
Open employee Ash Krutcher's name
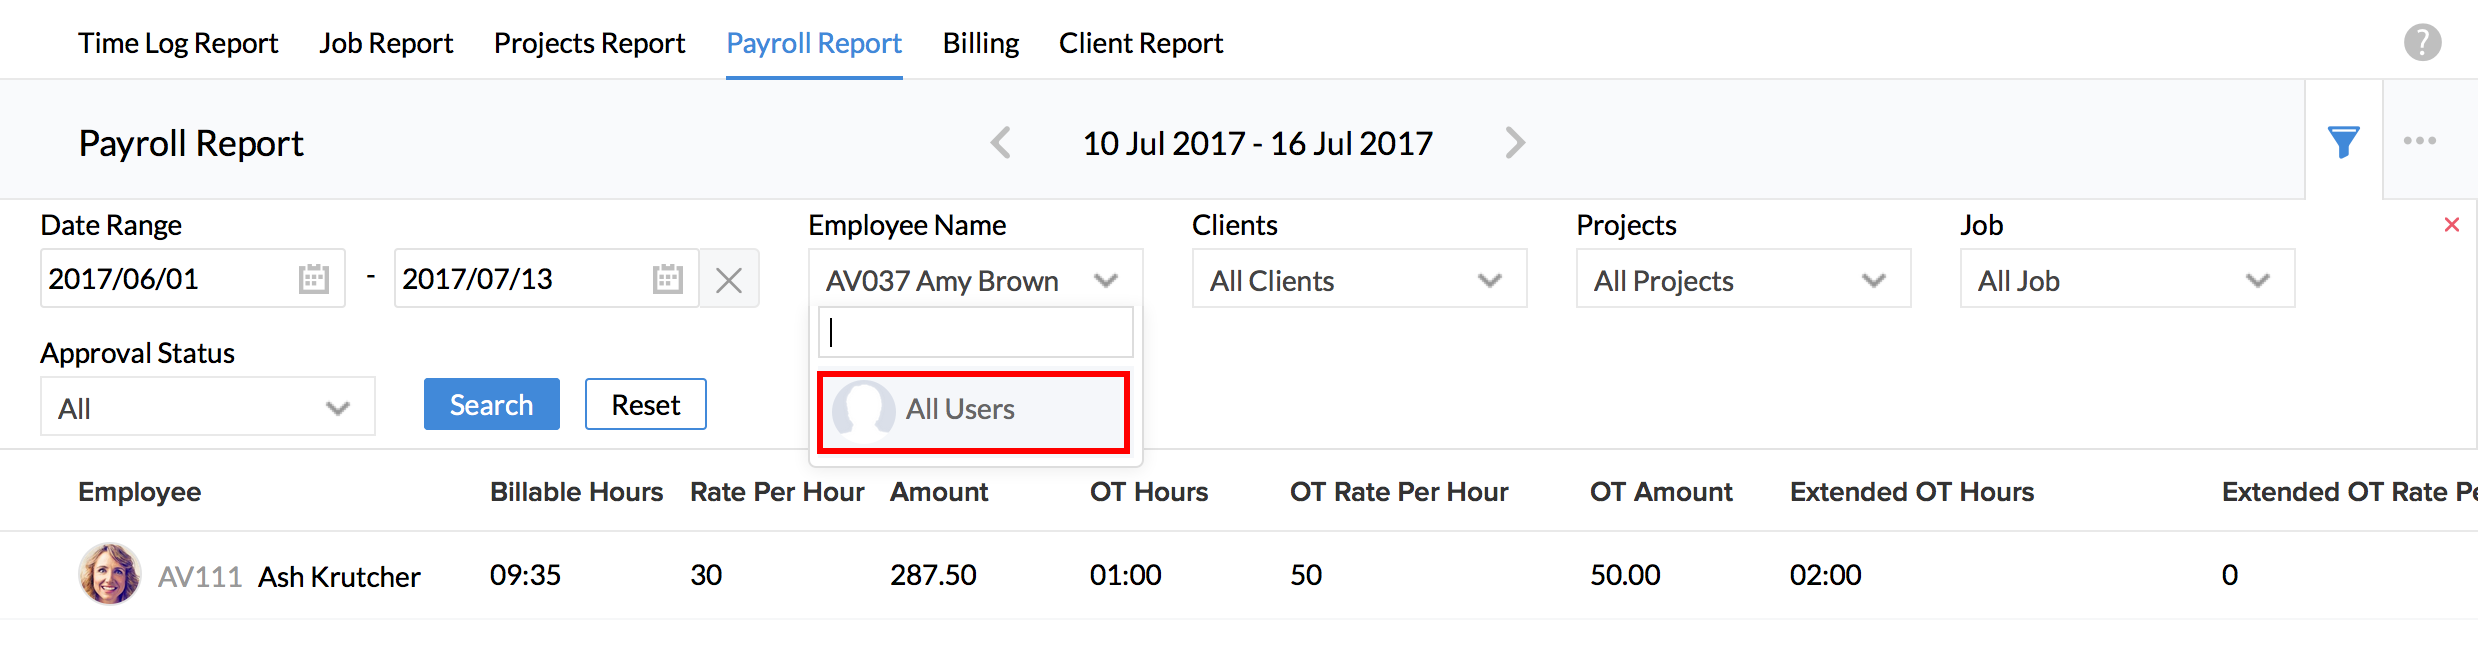click(339, 576)
